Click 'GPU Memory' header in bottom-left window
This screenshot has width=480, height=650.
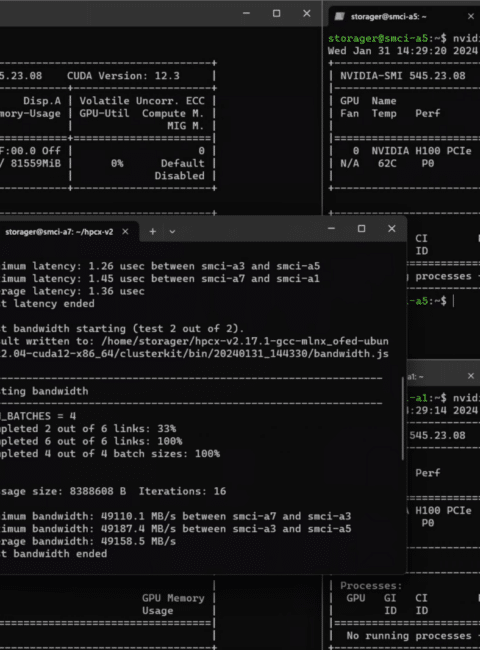click(x=173, y=598)
